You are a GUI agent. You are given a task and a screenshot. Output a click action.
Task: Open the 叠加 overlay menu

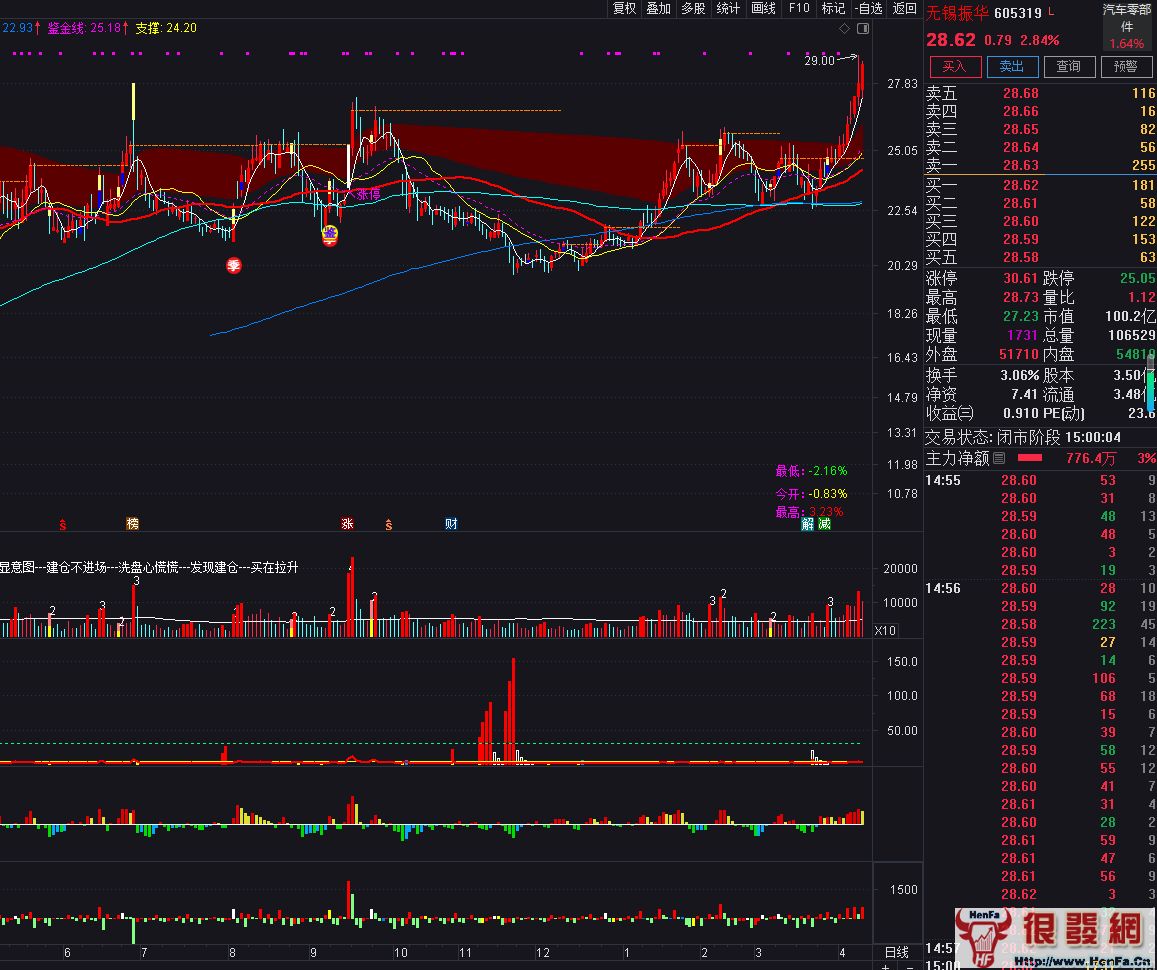coord(658,8)
